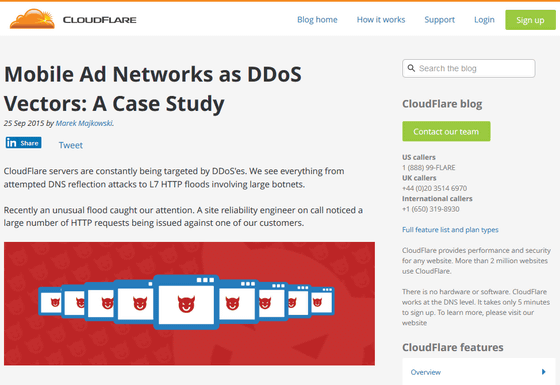
Task: Click the CLOUDFLARE wordmark text logo
Action: coord(100,20)
